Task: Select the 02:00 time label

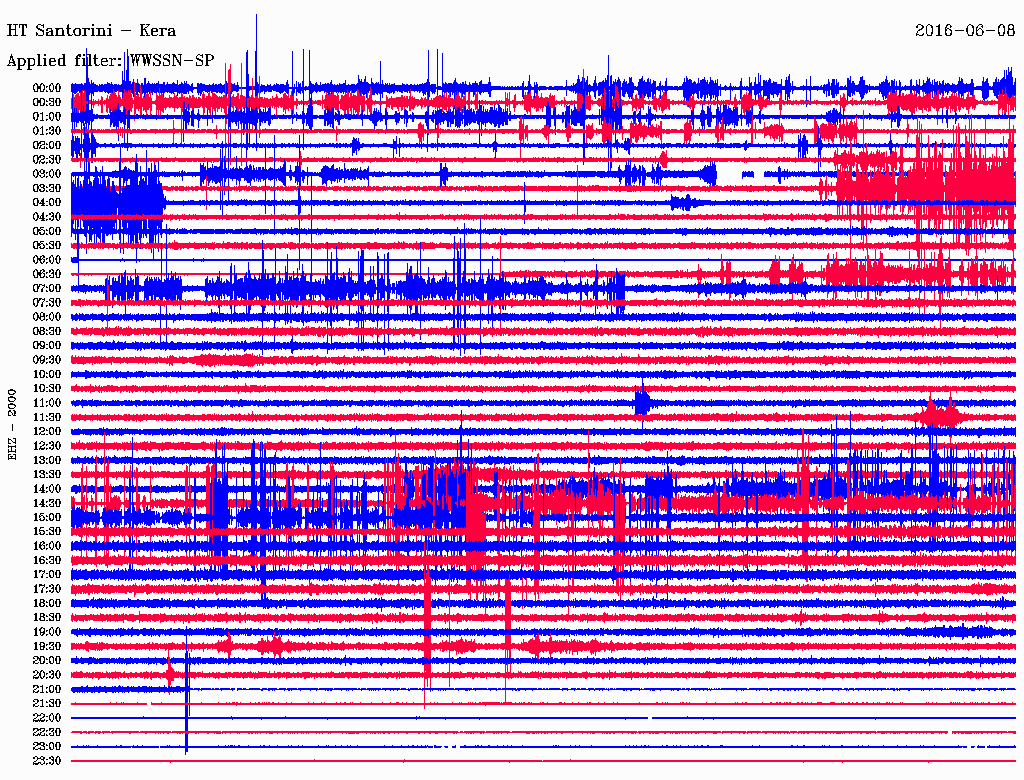Action: [47, 145]
